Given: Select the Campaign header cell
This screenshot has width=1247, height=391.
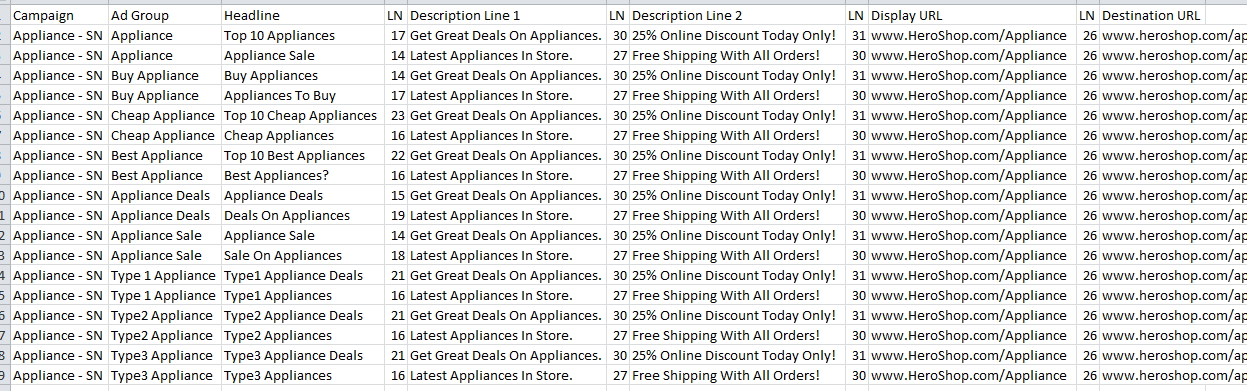Looking at the screenshot, I should (59, 16).
